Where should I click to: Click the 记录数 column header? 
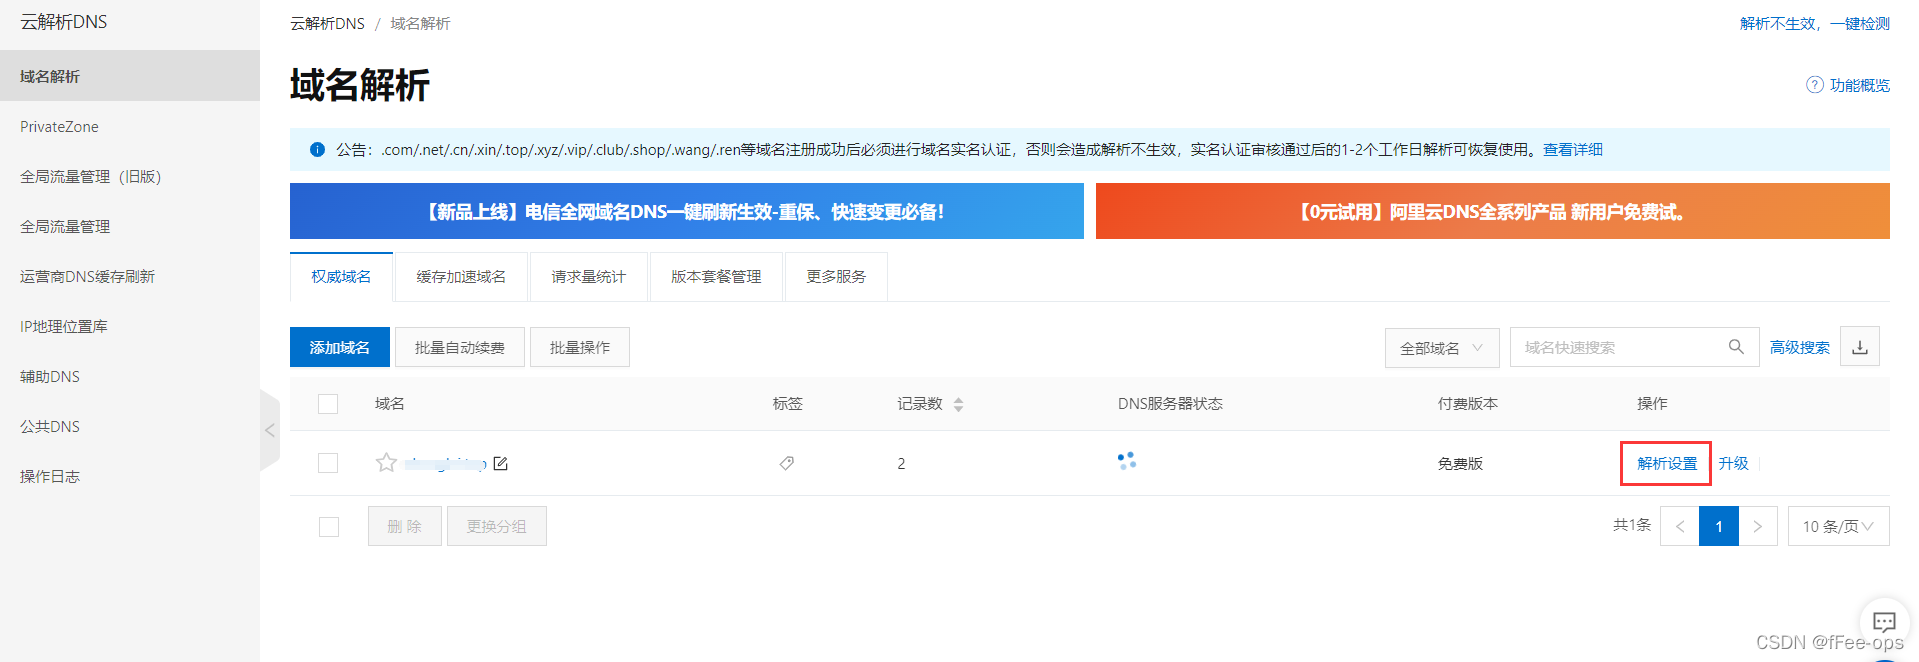920,404
